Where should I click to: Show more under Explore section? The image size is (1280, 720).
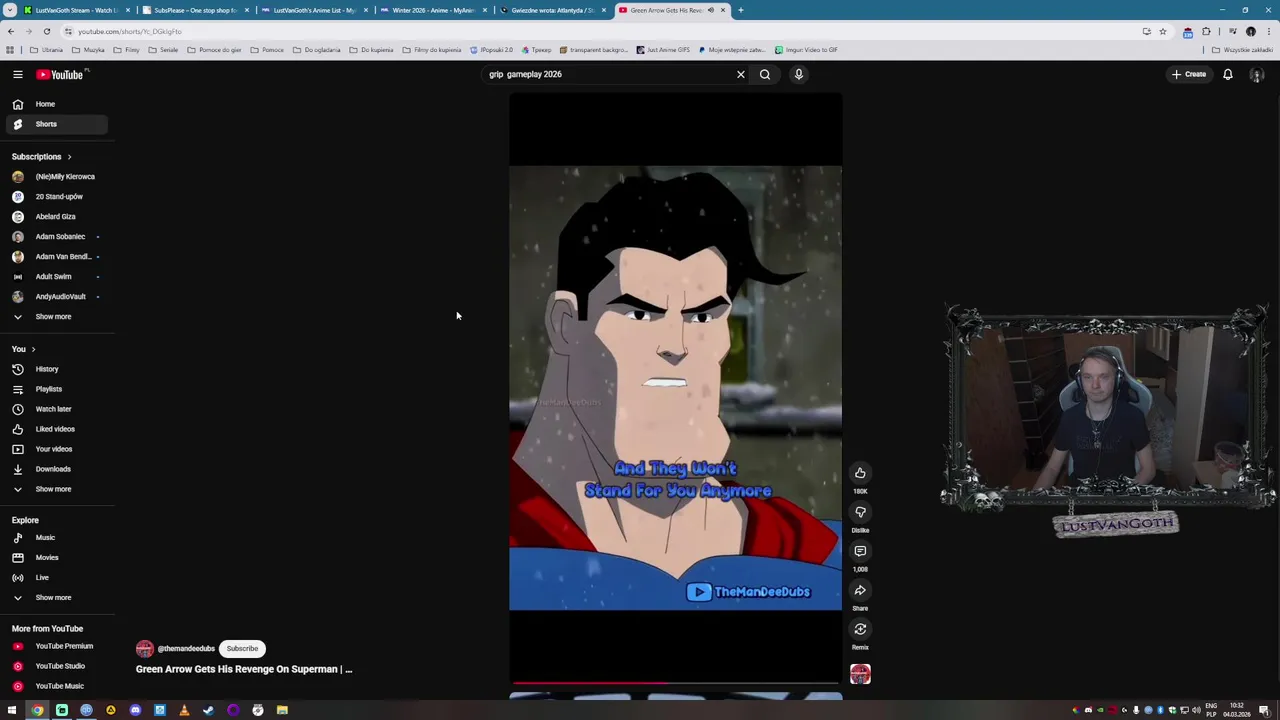(x=57, y=597)
